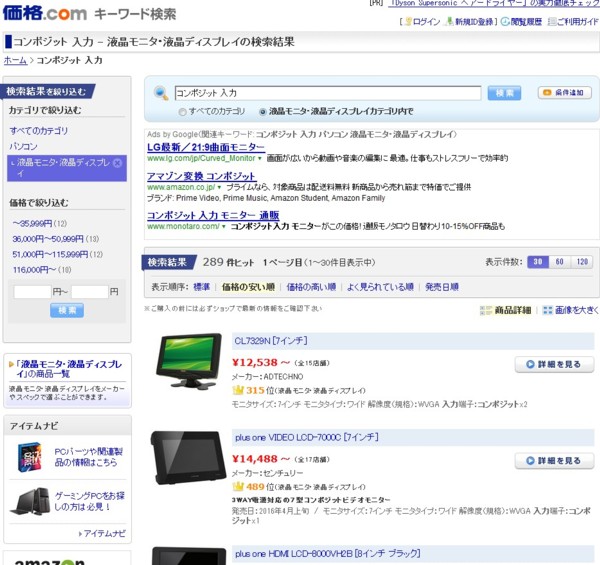Click the crown ranking icon for 489位
Viewport: 600px width, 565px height.
pyautogui.click(x=238, y=487)
